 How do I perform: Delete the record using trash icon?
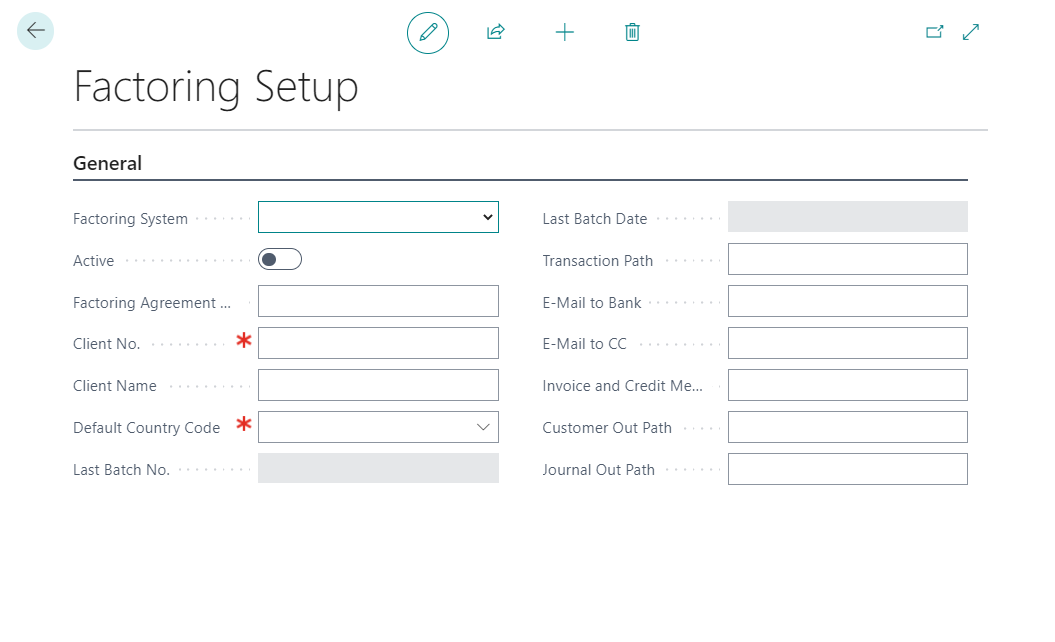click(x=632, y=33)
